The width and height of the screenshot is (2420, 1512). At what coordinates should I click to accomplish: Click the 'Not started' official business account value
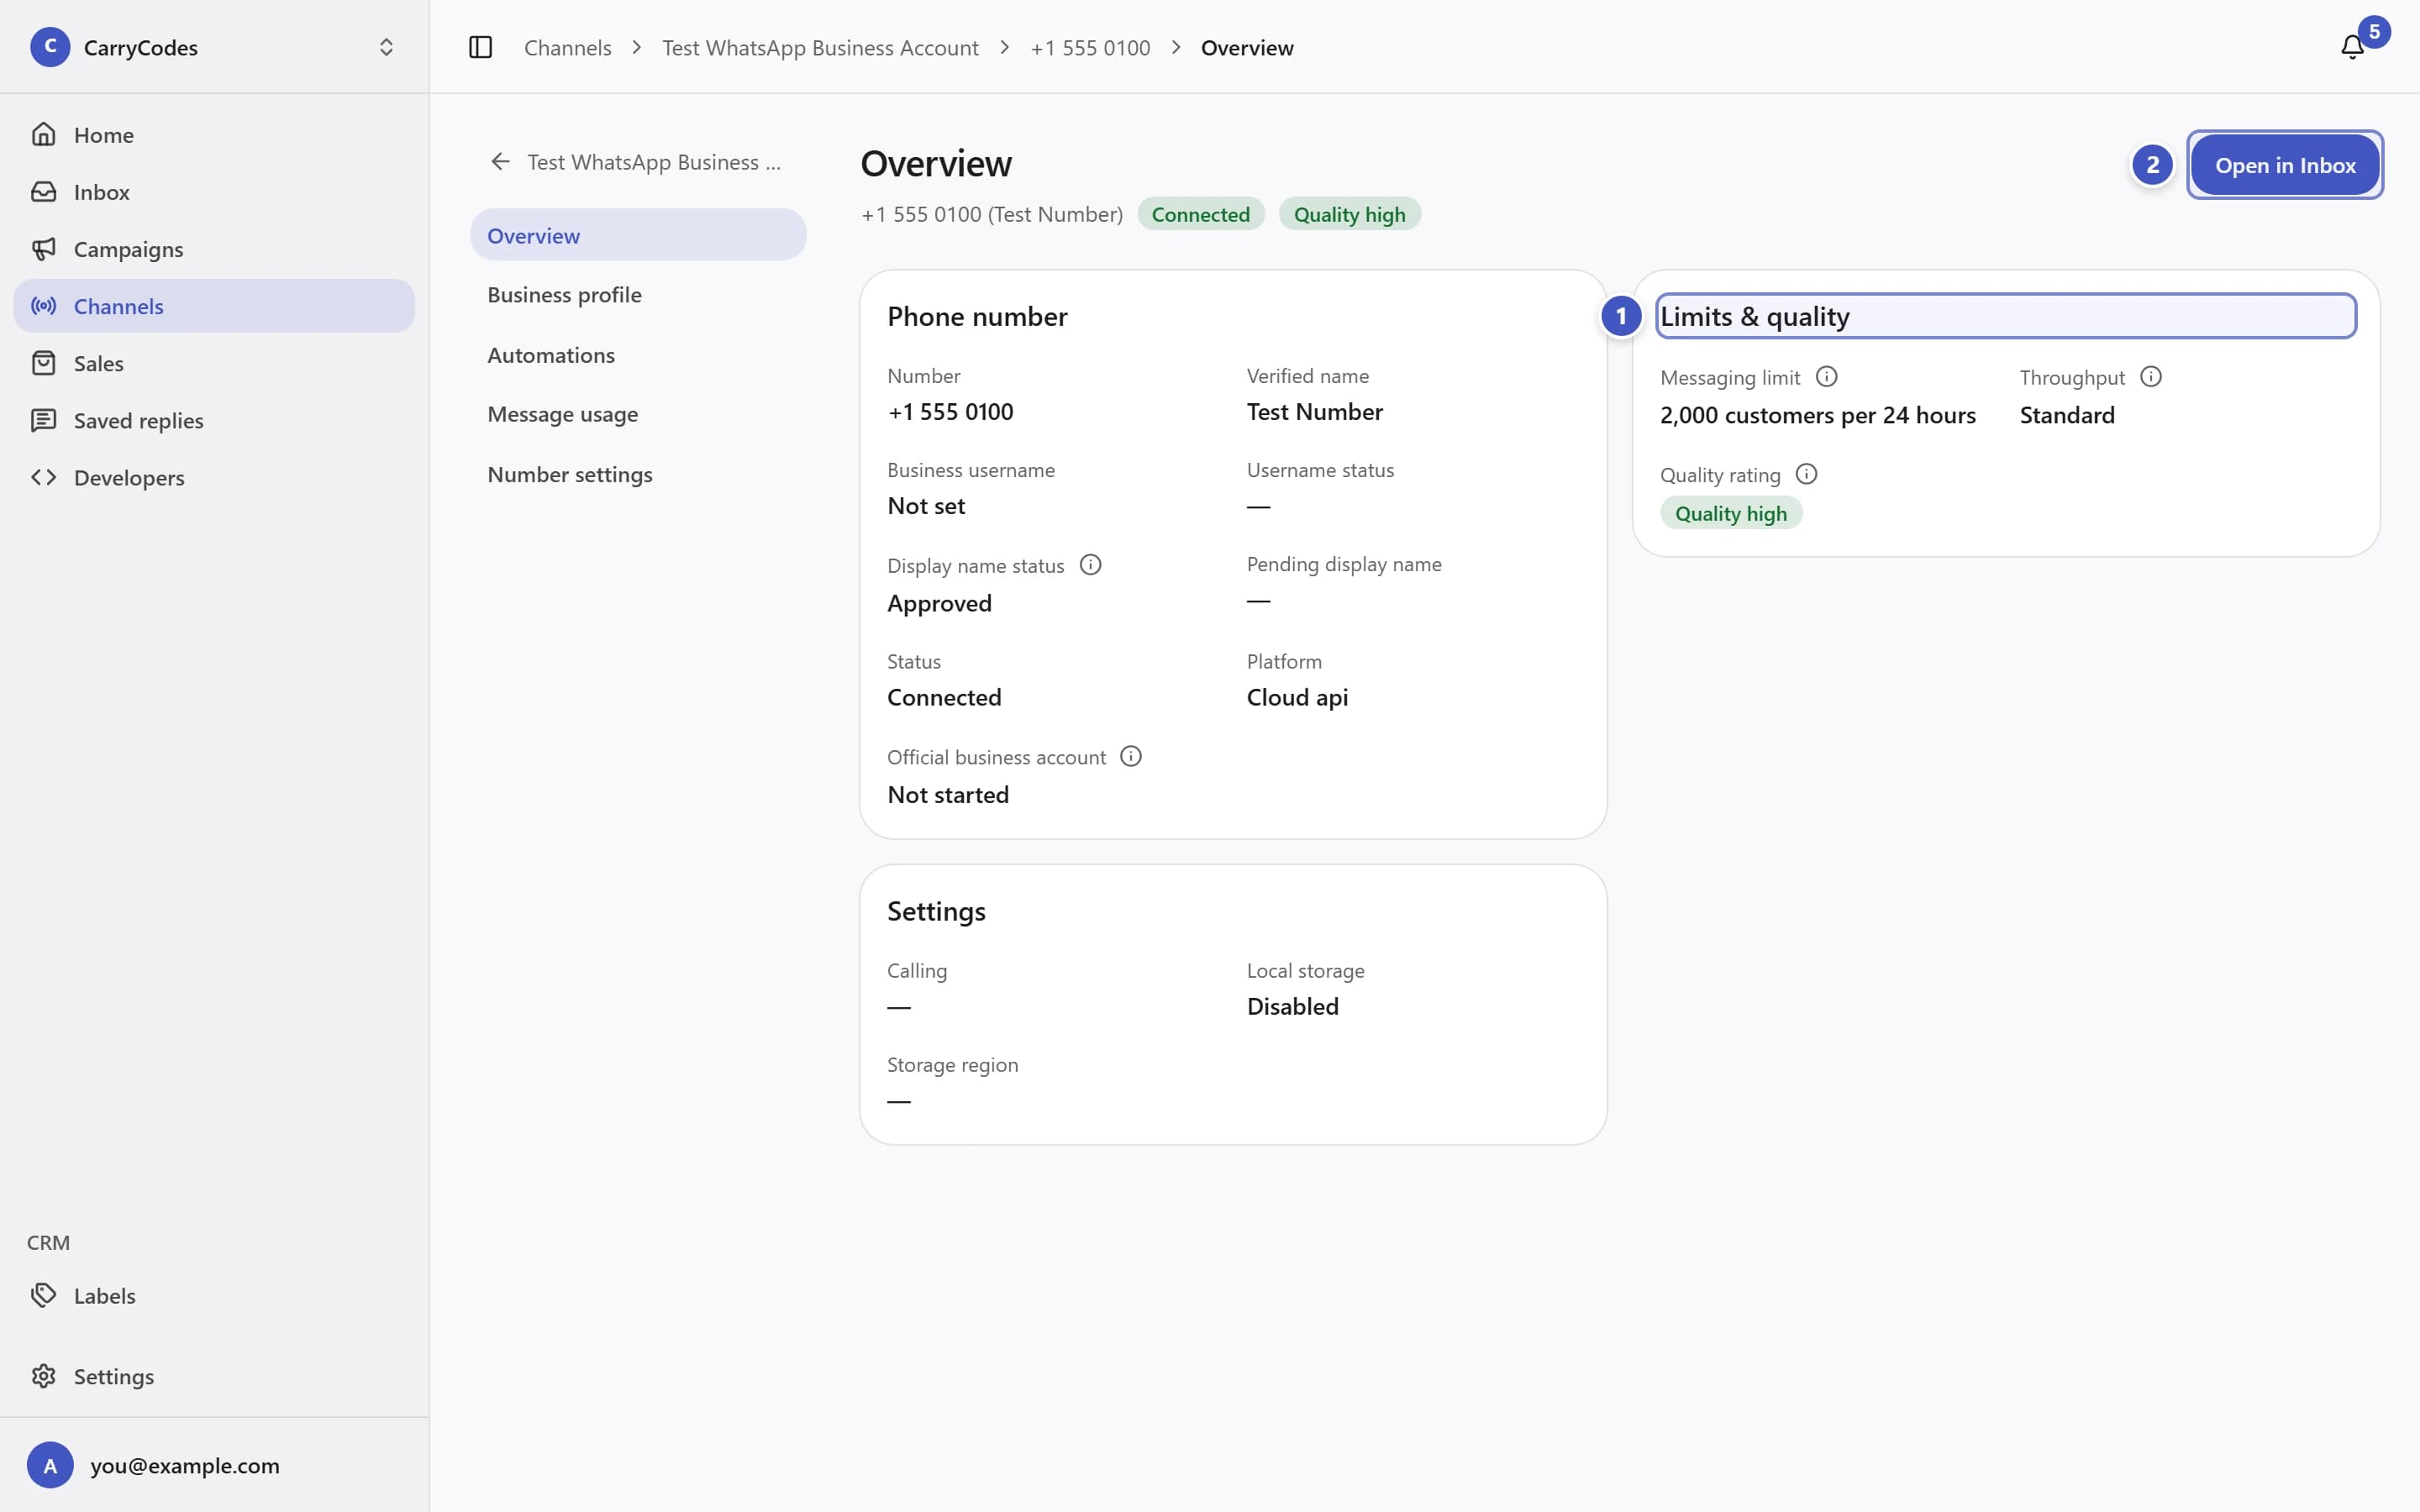coord(948,794)
